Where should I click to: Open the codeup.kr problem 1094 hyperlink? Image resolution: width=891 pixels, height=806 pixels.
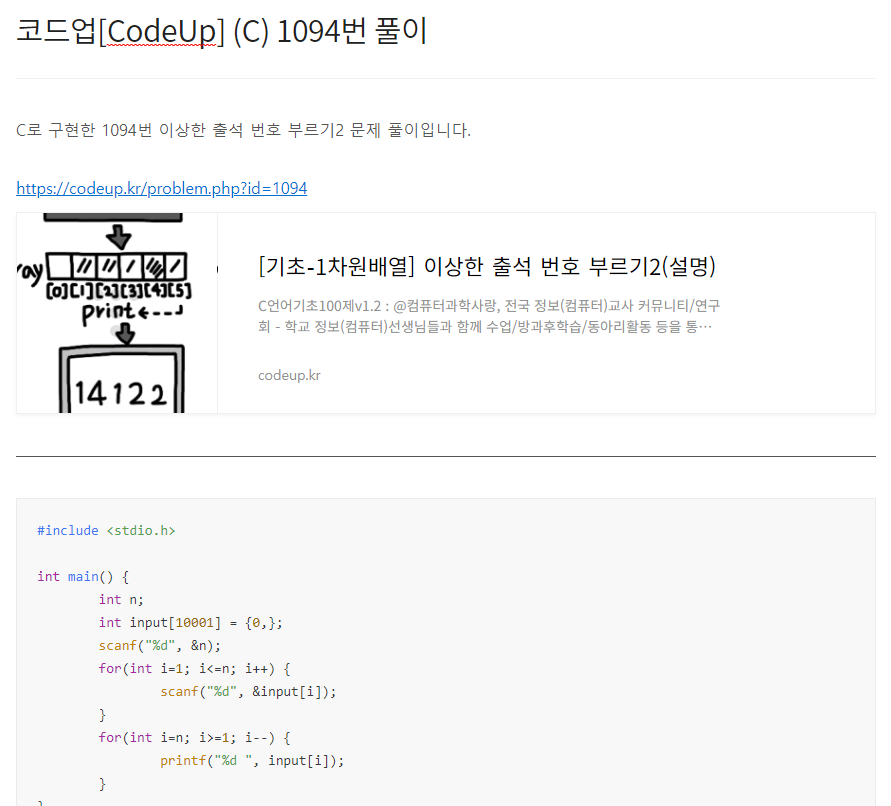pos(161,188)
